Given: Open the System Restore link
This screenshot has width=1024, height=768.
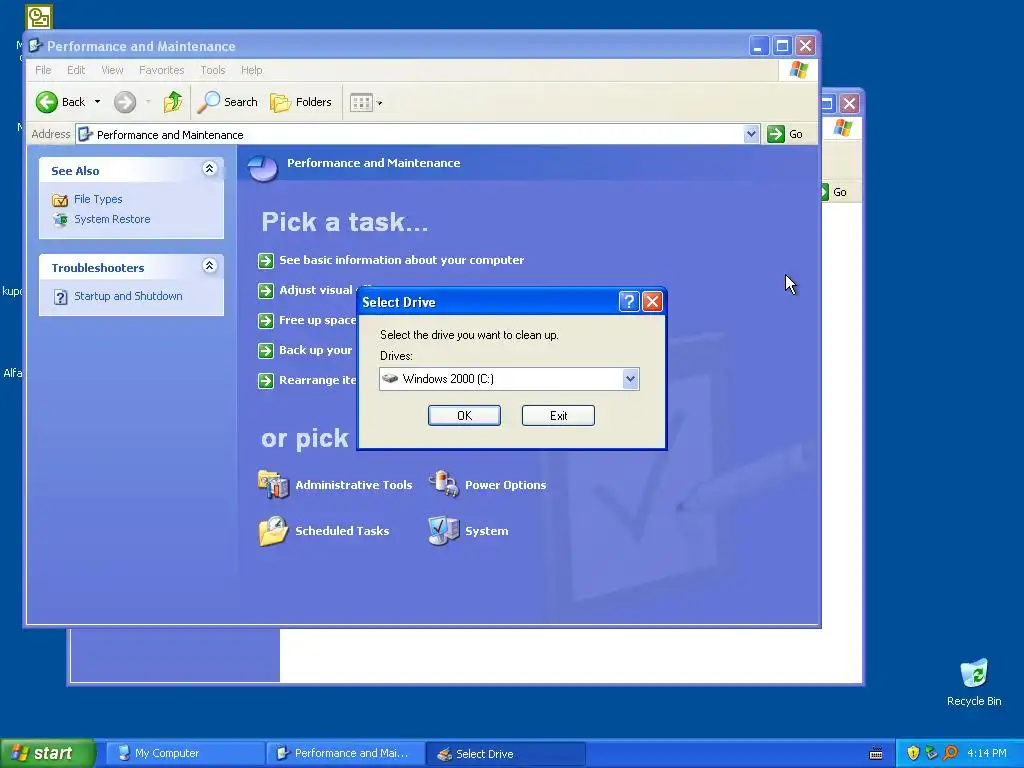Looking at the screenshot, I should point(112,219).
